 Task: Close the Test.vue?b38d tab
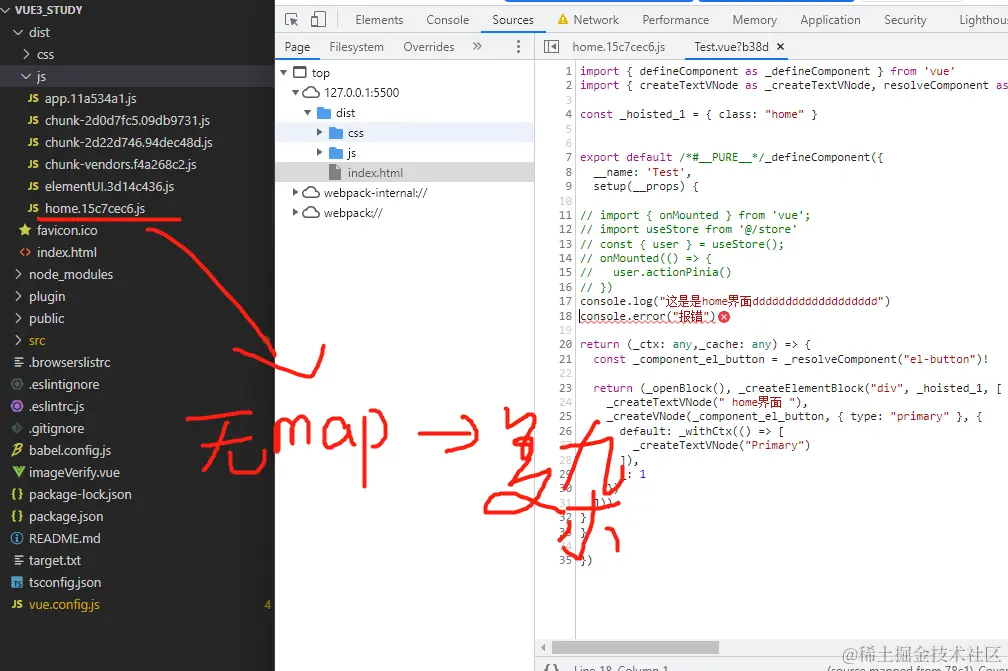coord(780,46)
